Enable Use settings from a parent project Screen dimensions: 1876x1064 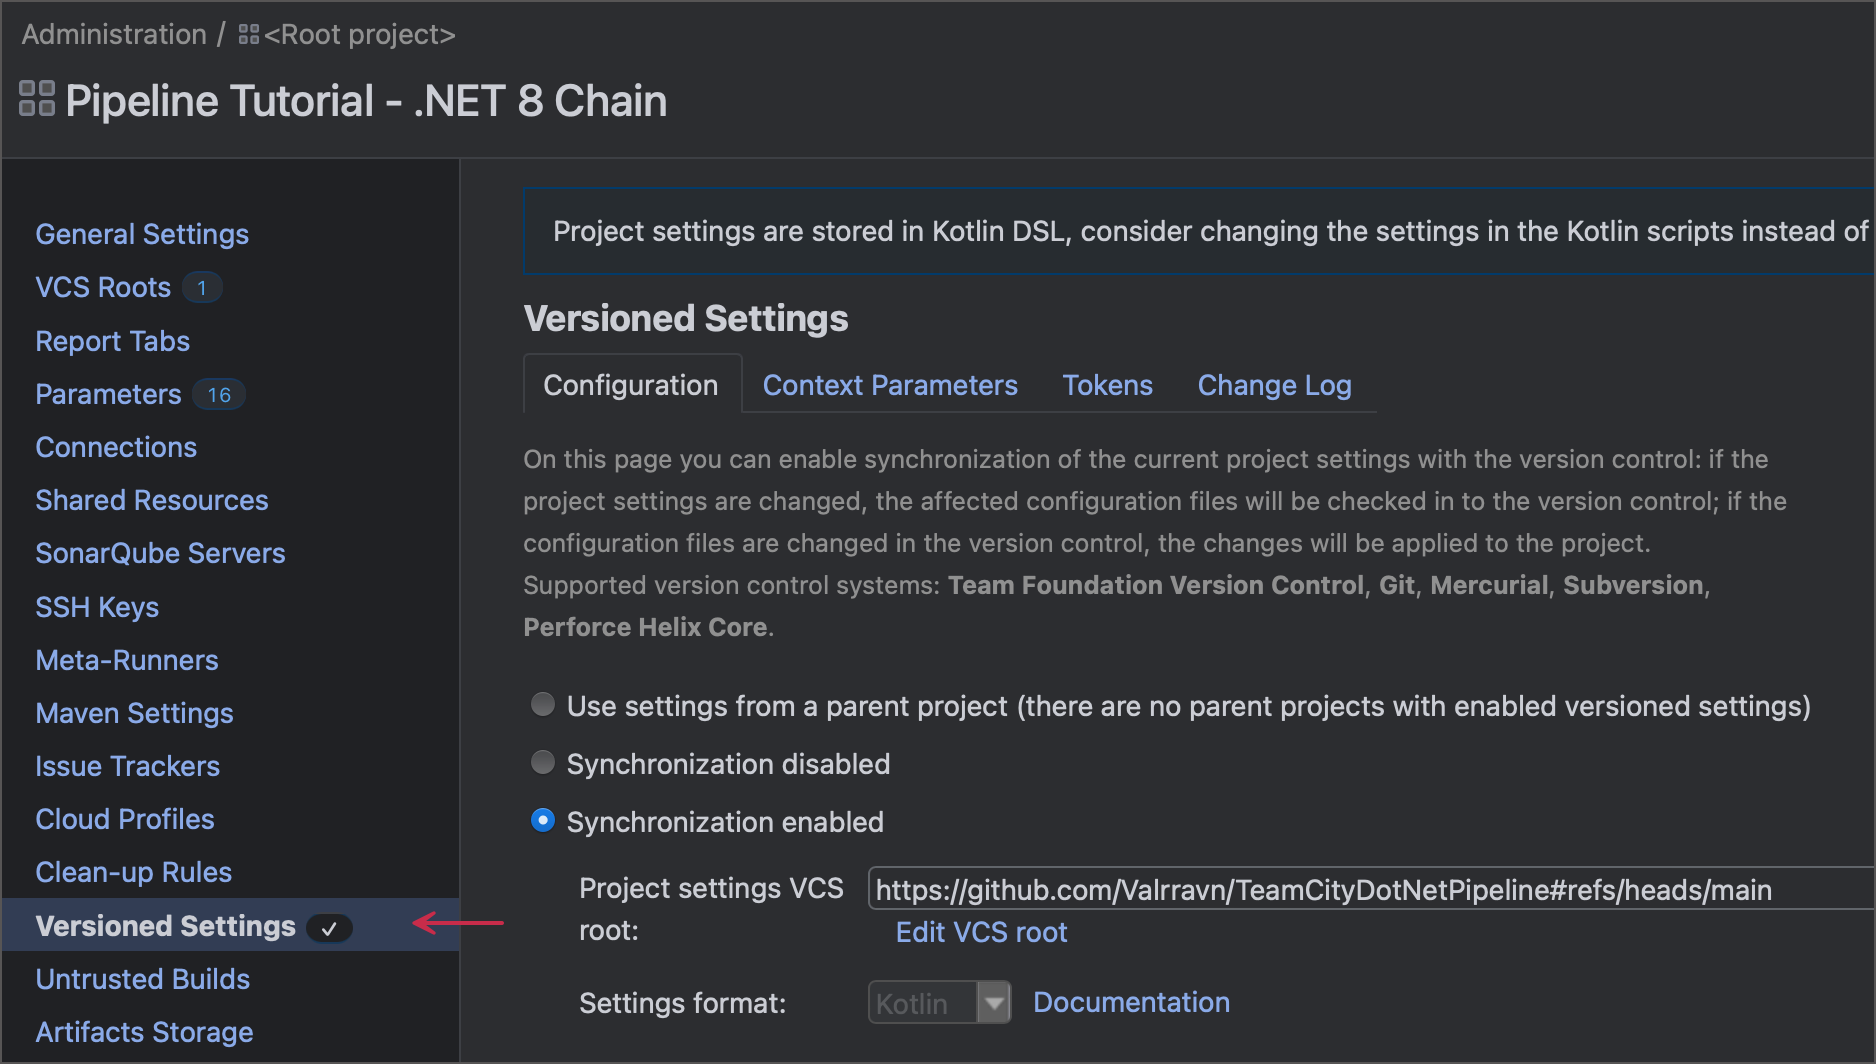point(542,704)
